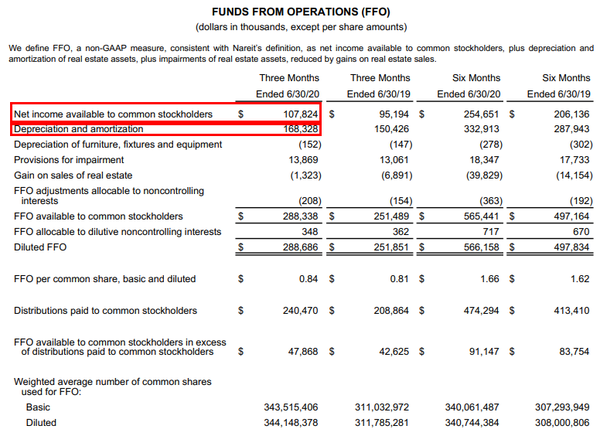This screenshot has width=600, height=436.
Task: Select value (302) in furniture depreciation row
Action: 581,144
